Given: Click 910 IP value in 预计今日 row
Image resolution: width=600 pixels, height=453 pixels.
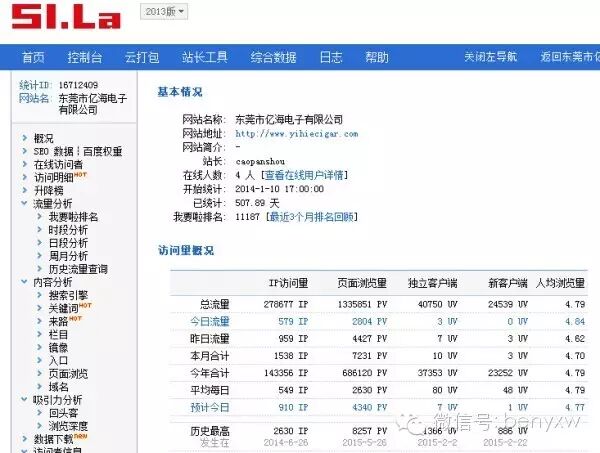Looking at the screenshot, I should pos(293,407).
